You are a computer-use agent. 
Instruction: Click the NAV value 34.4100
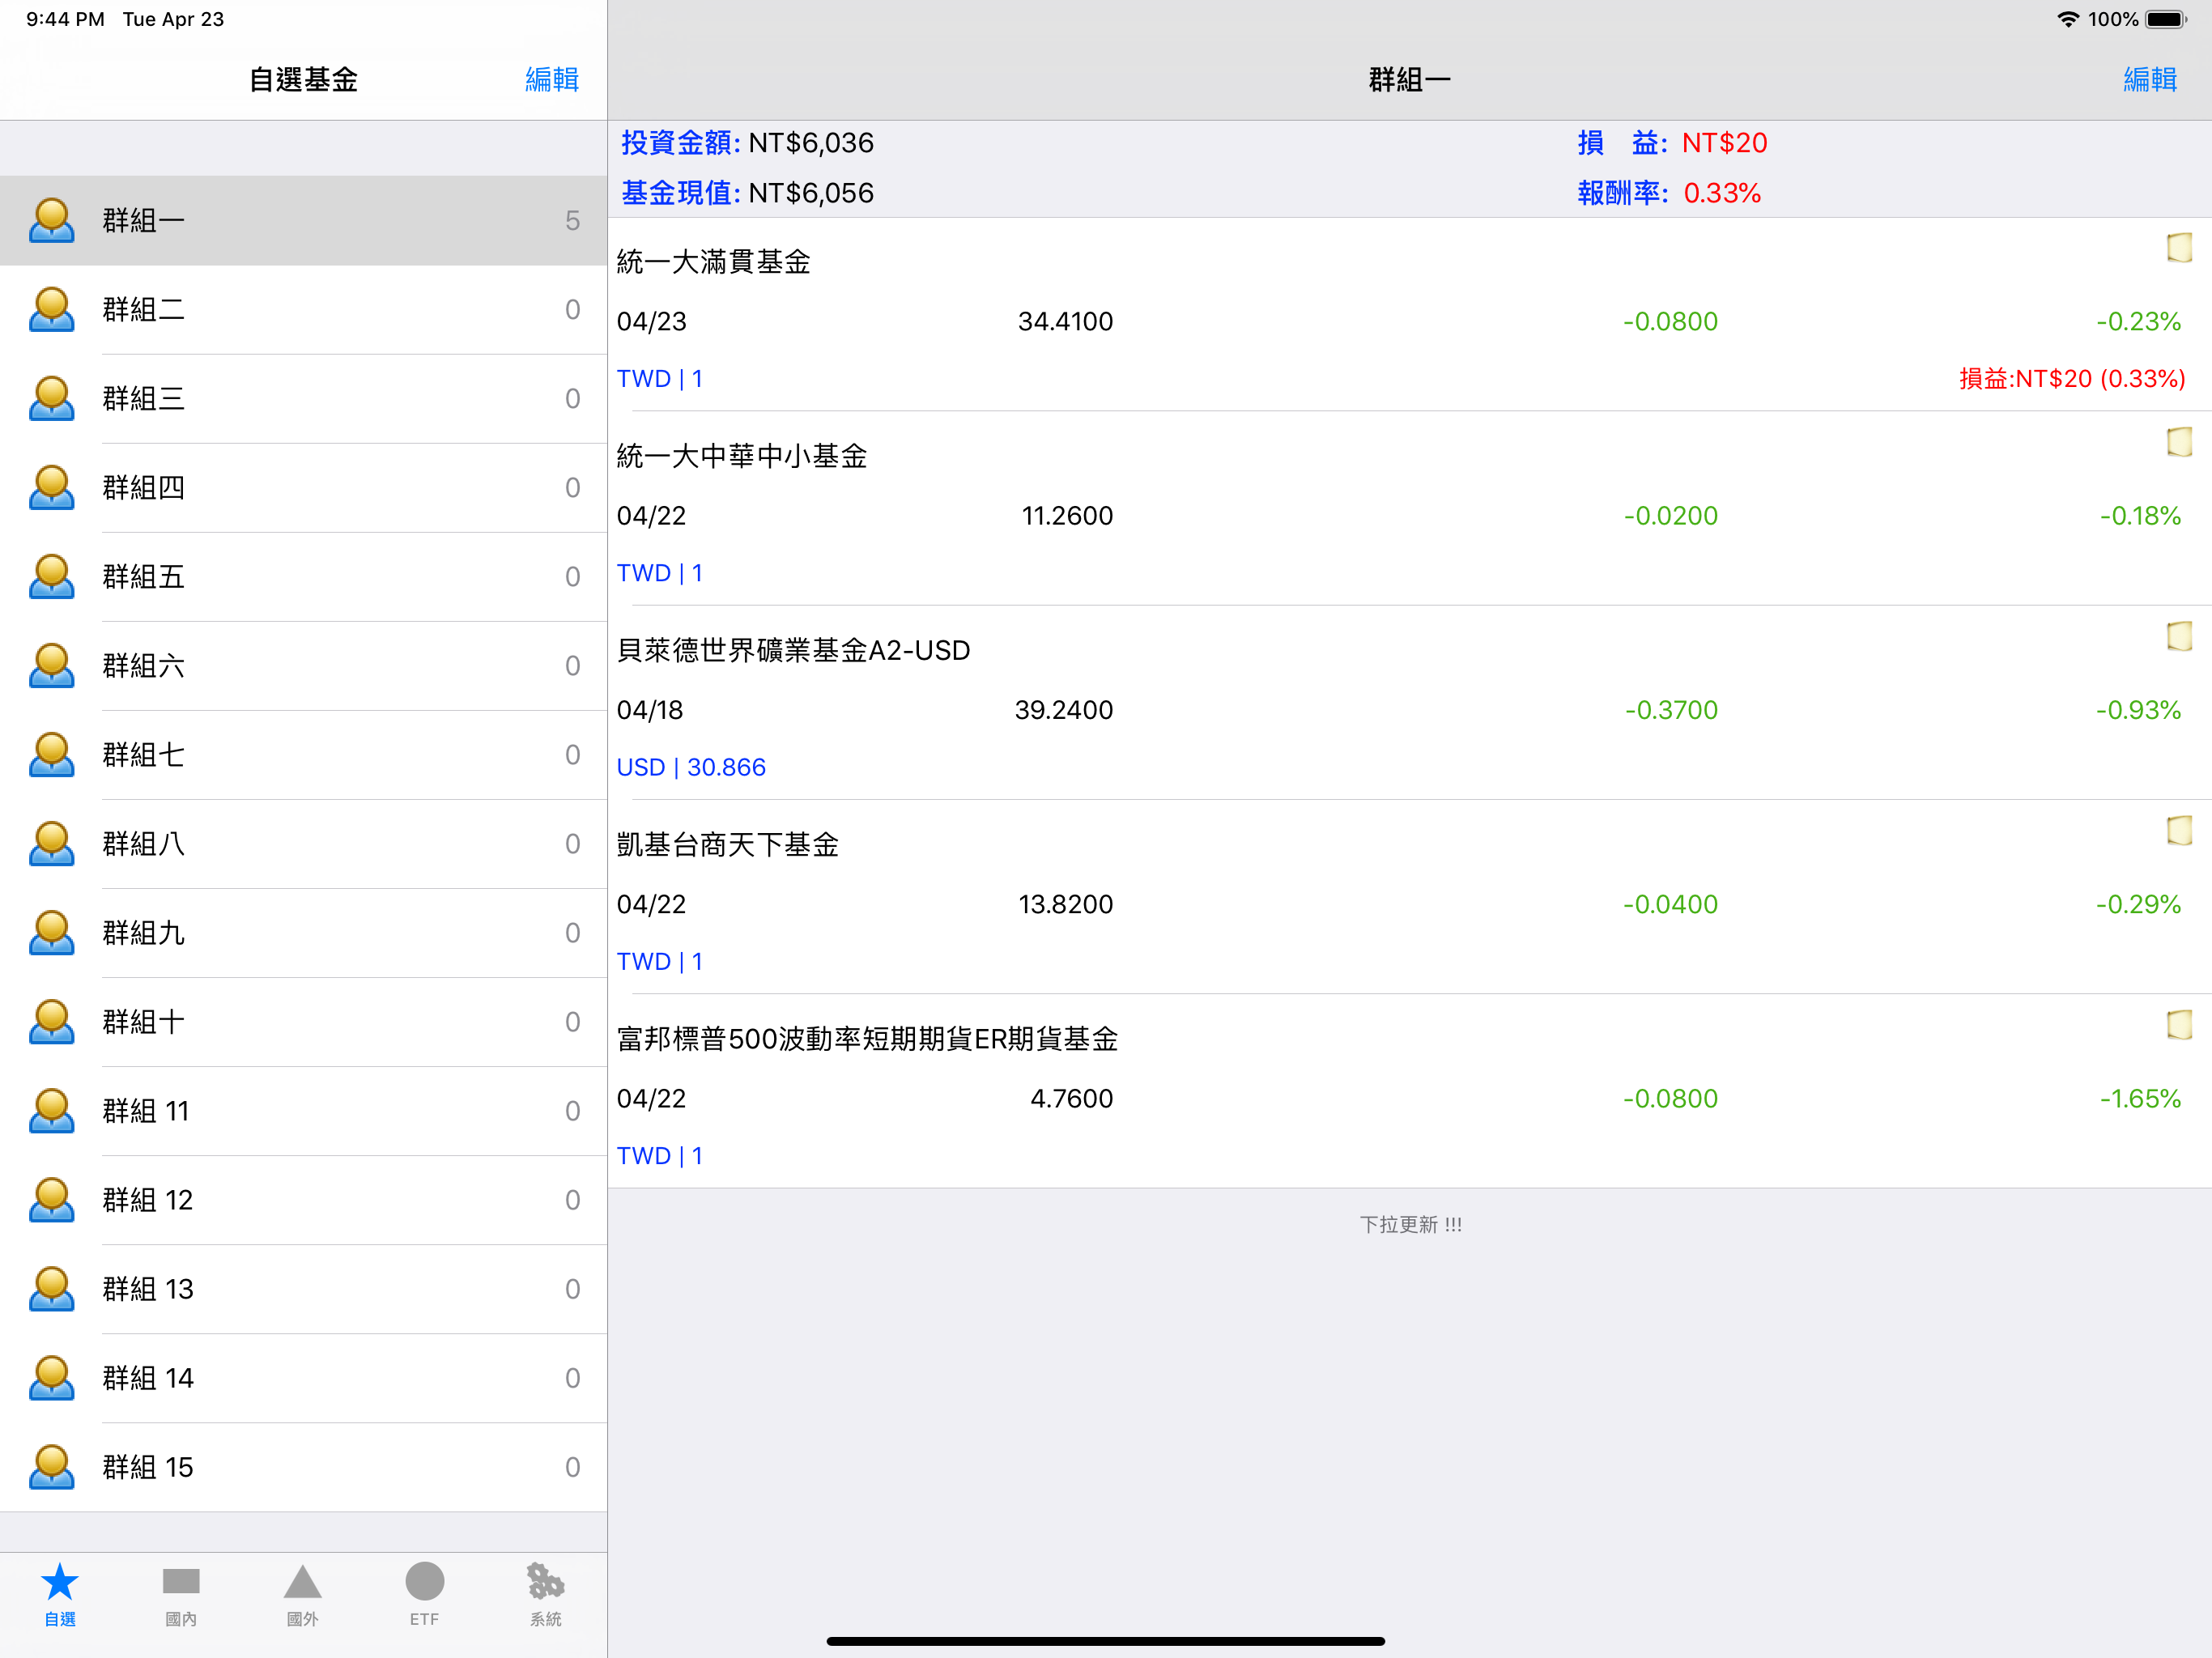pyautogui.click(x=1065, y=321)
